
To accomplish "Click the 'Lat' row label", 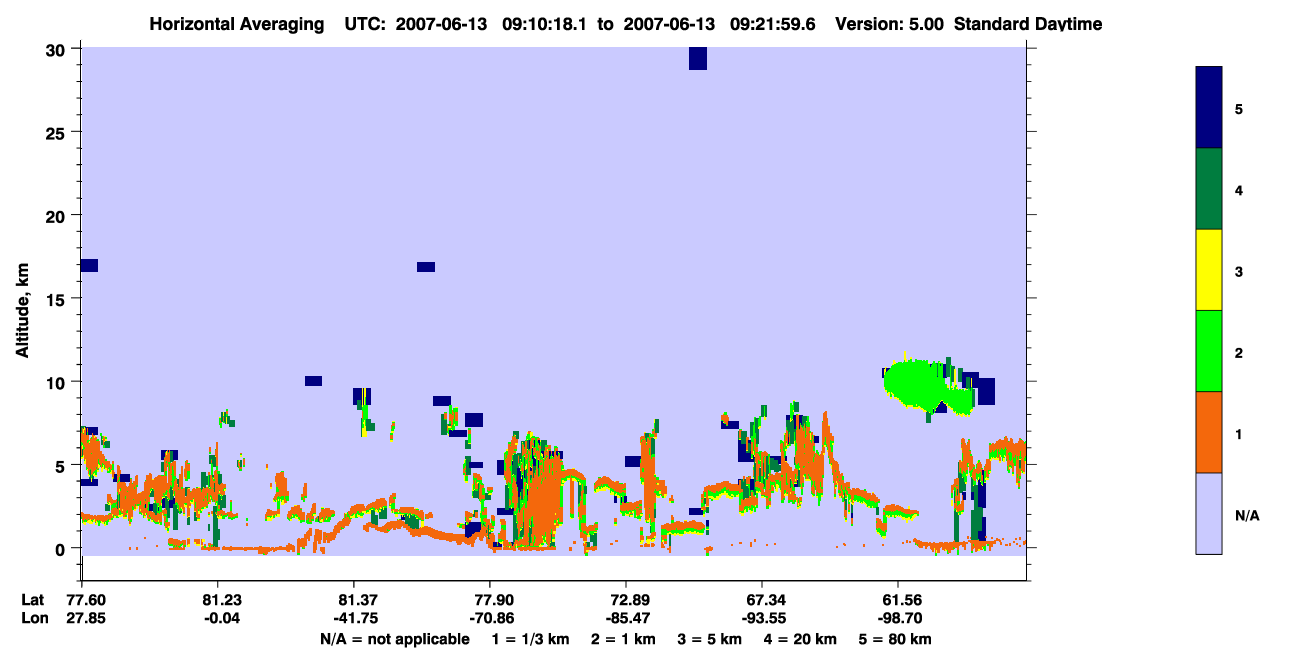I will point(33,599).
